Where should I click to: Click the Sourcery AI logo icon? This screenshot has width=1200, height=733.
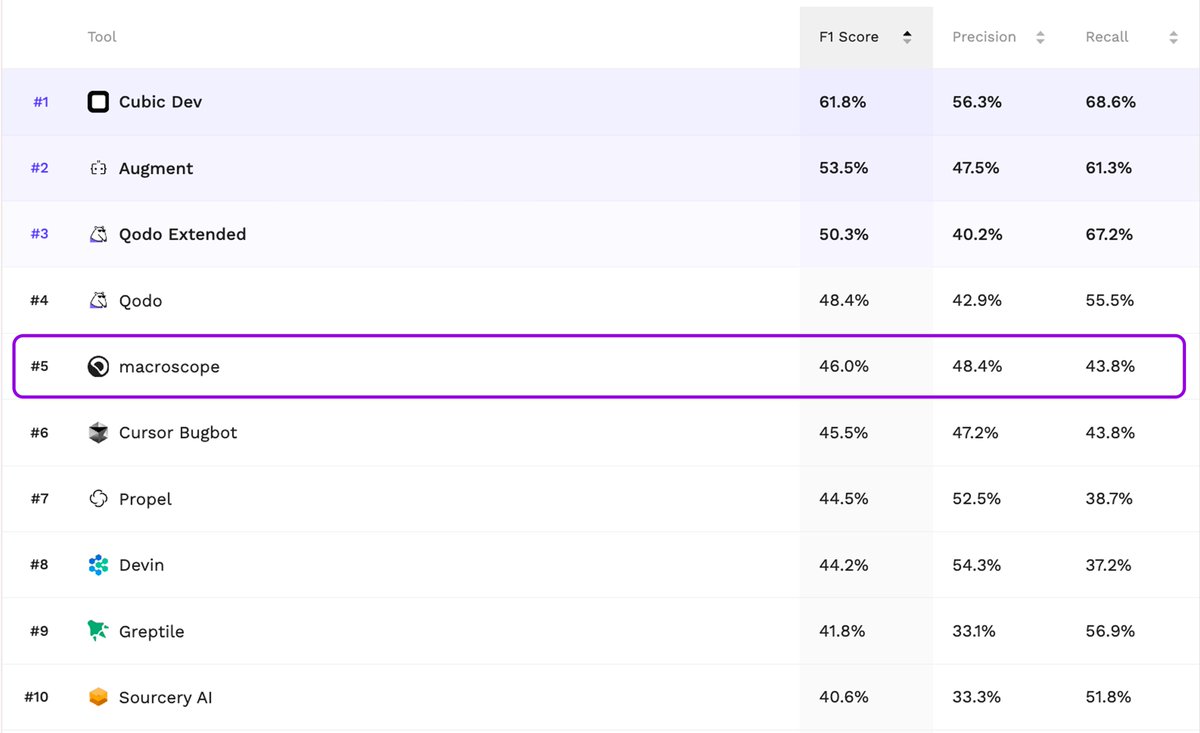(x=98, y=697)
